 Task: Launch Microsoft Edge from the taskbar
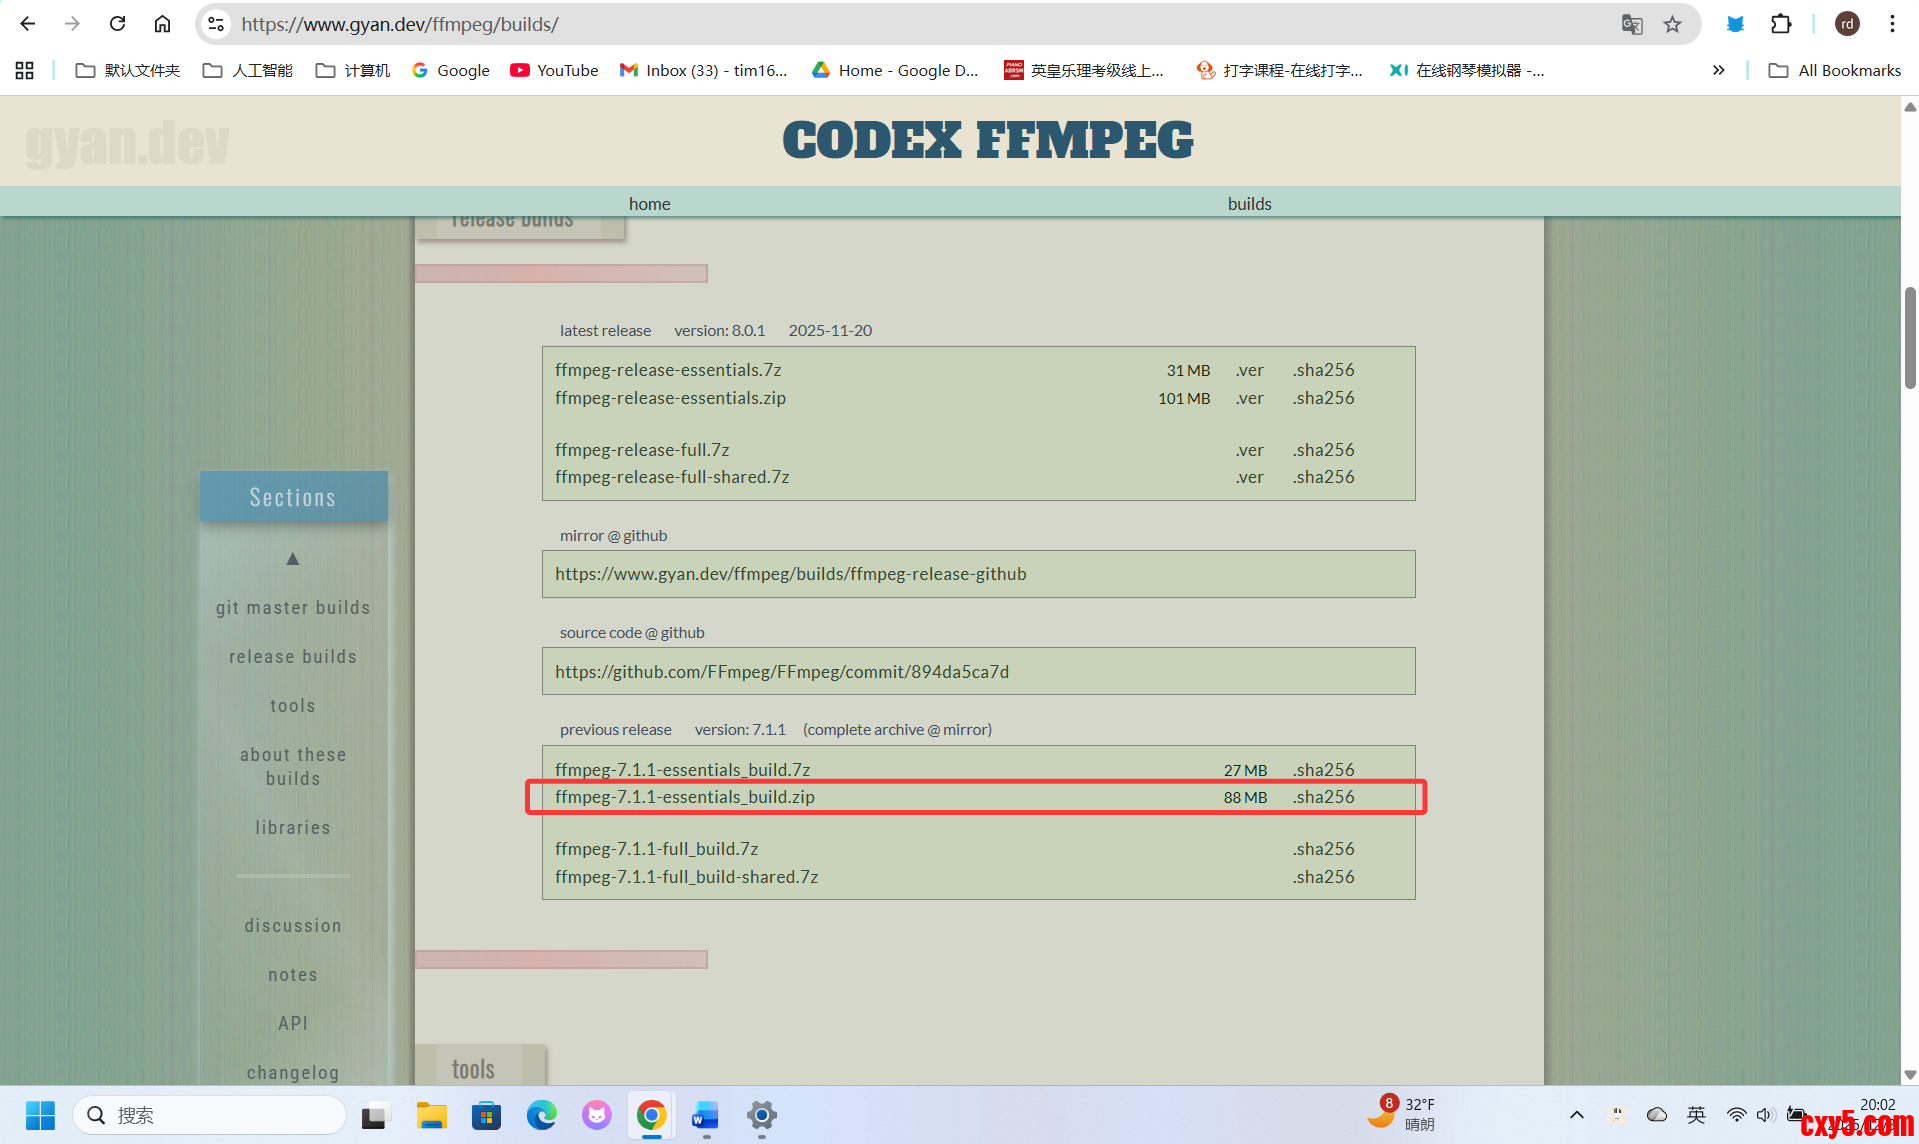point(542,1115)
